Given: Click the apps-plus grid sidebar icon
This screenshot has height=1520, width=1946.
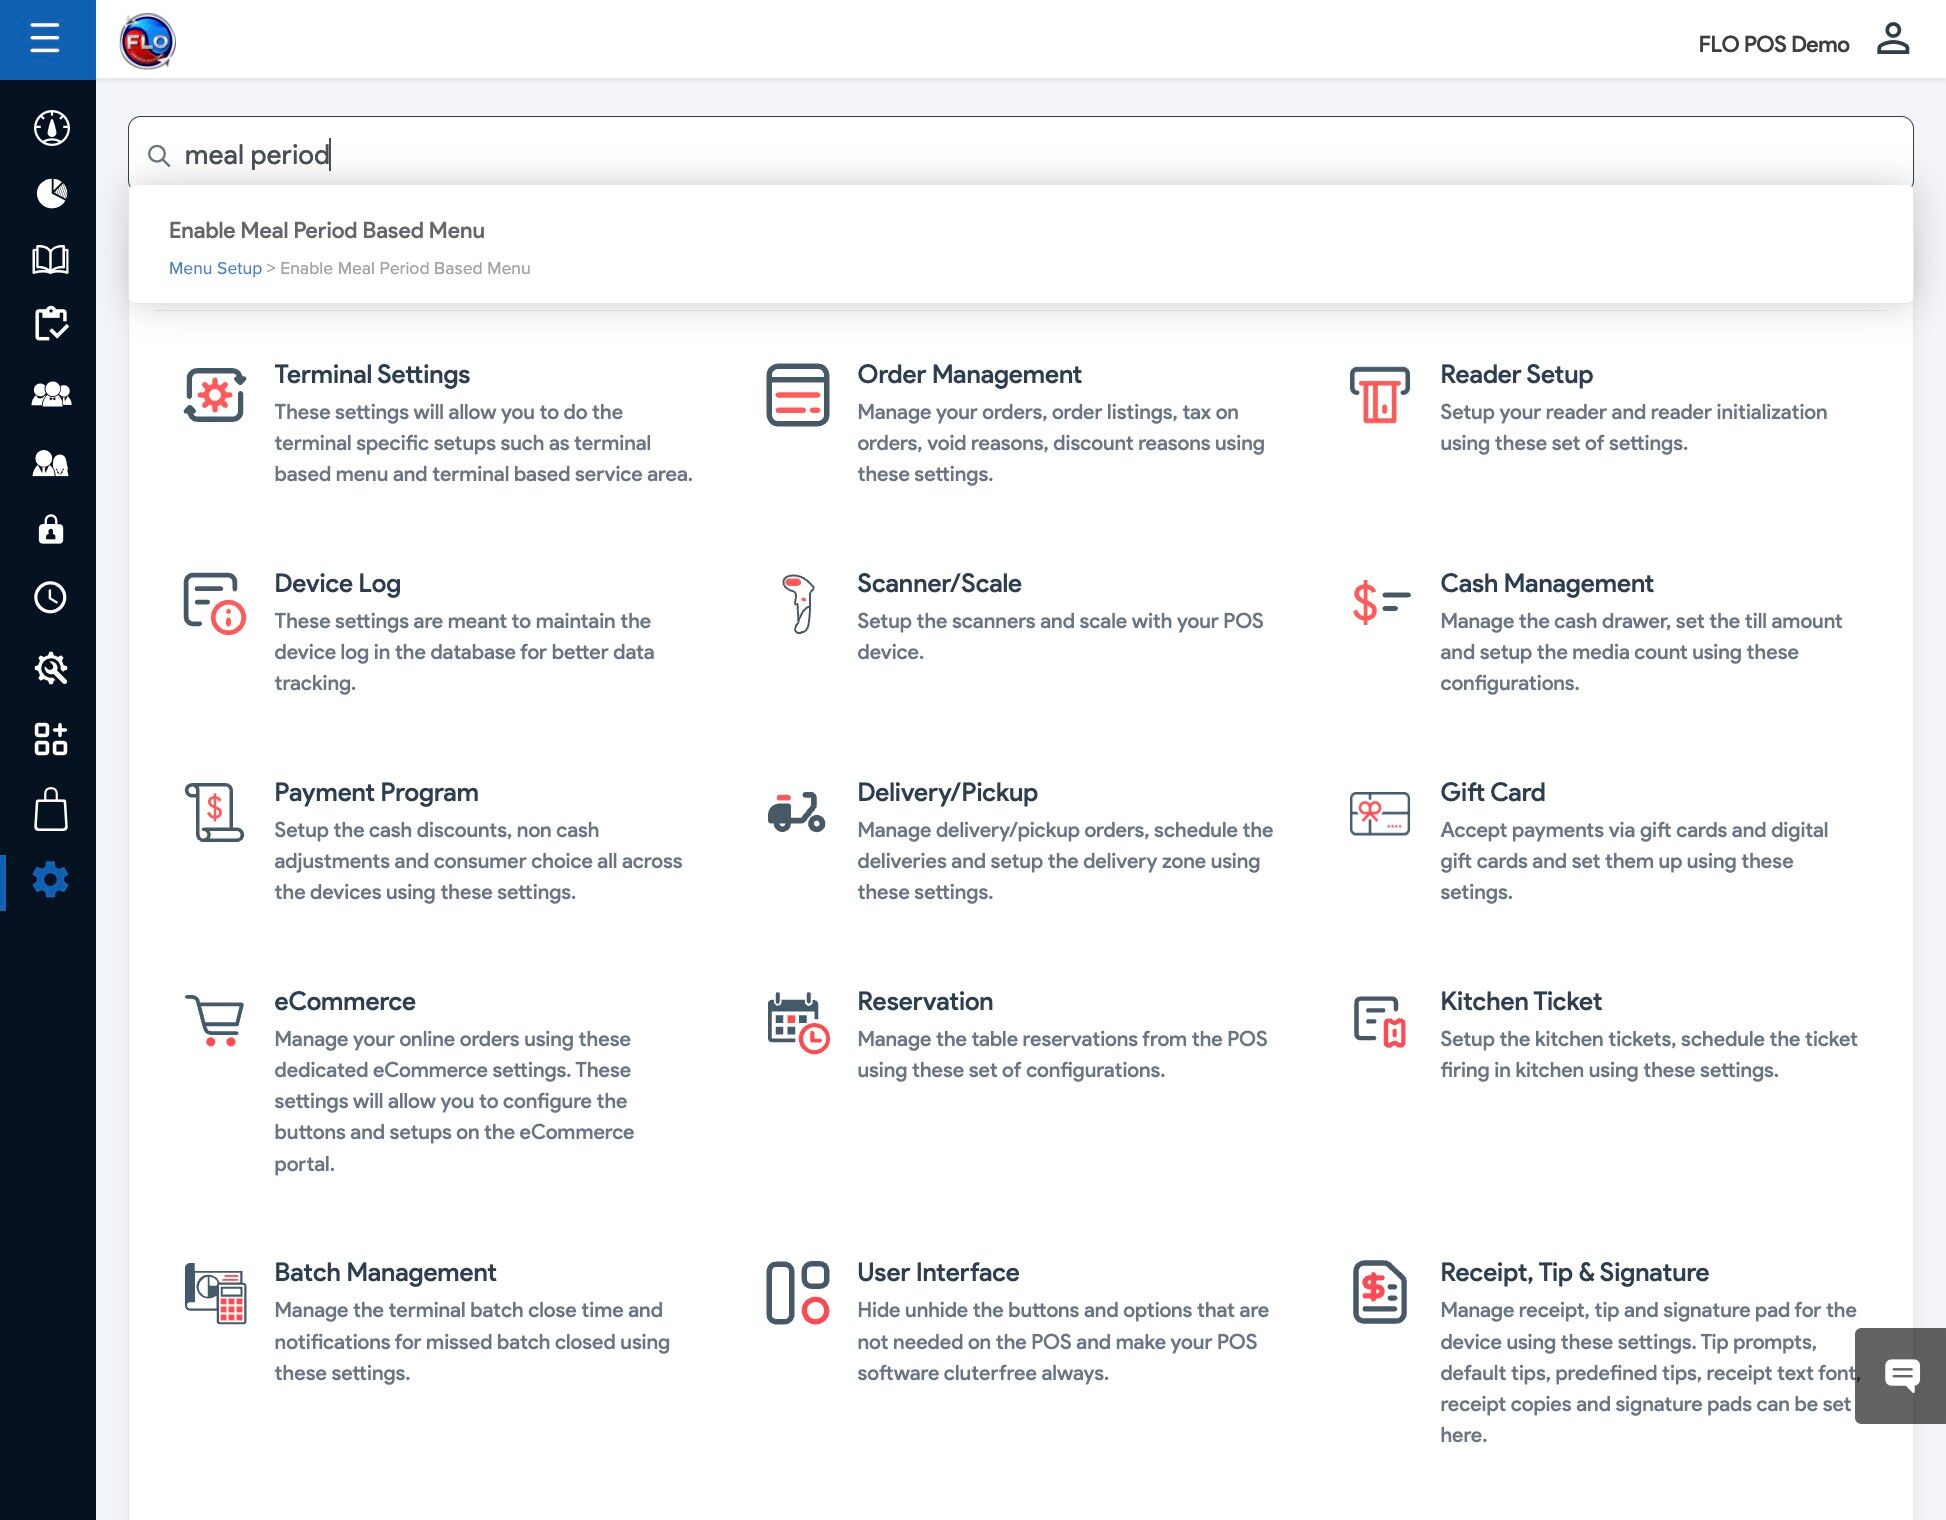Looking at the screenshot, I should point(51,739).
